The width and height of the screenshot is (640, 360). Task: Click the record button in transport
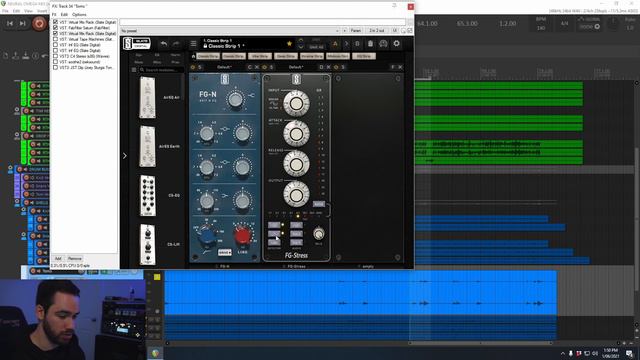[39, 24]
